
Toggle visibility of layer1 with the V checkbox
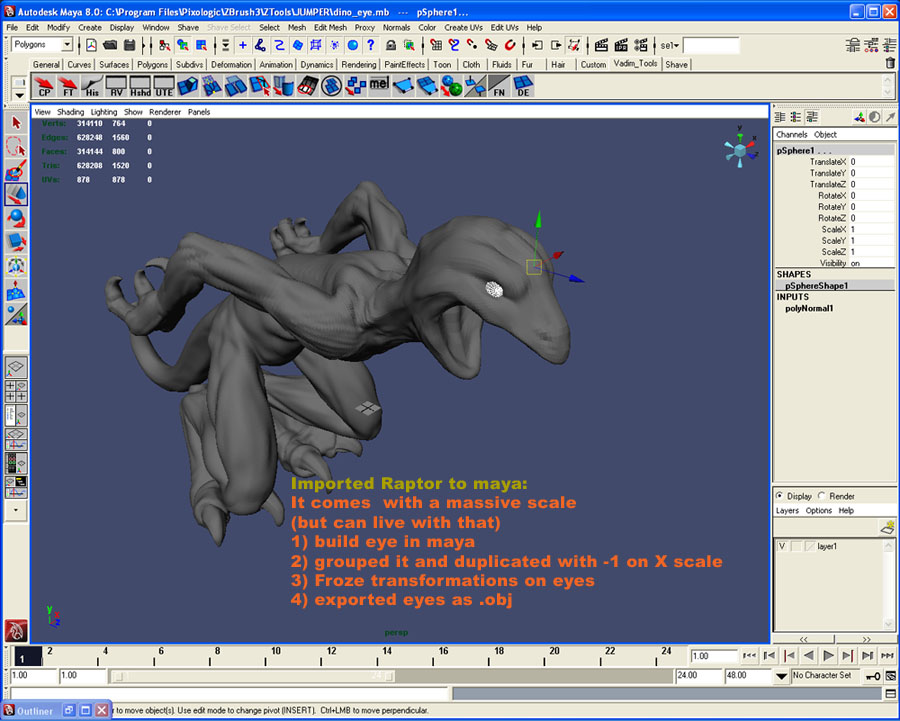pos(783,546)
